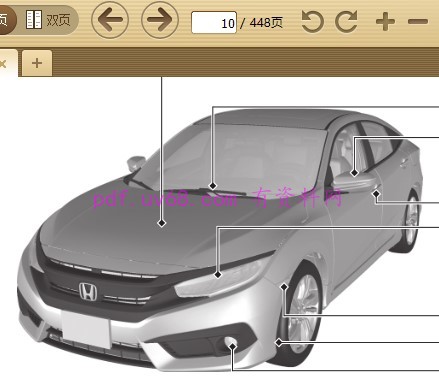Go to the previous page arrow
The image size is (439, 392).
tap(110, 20)
